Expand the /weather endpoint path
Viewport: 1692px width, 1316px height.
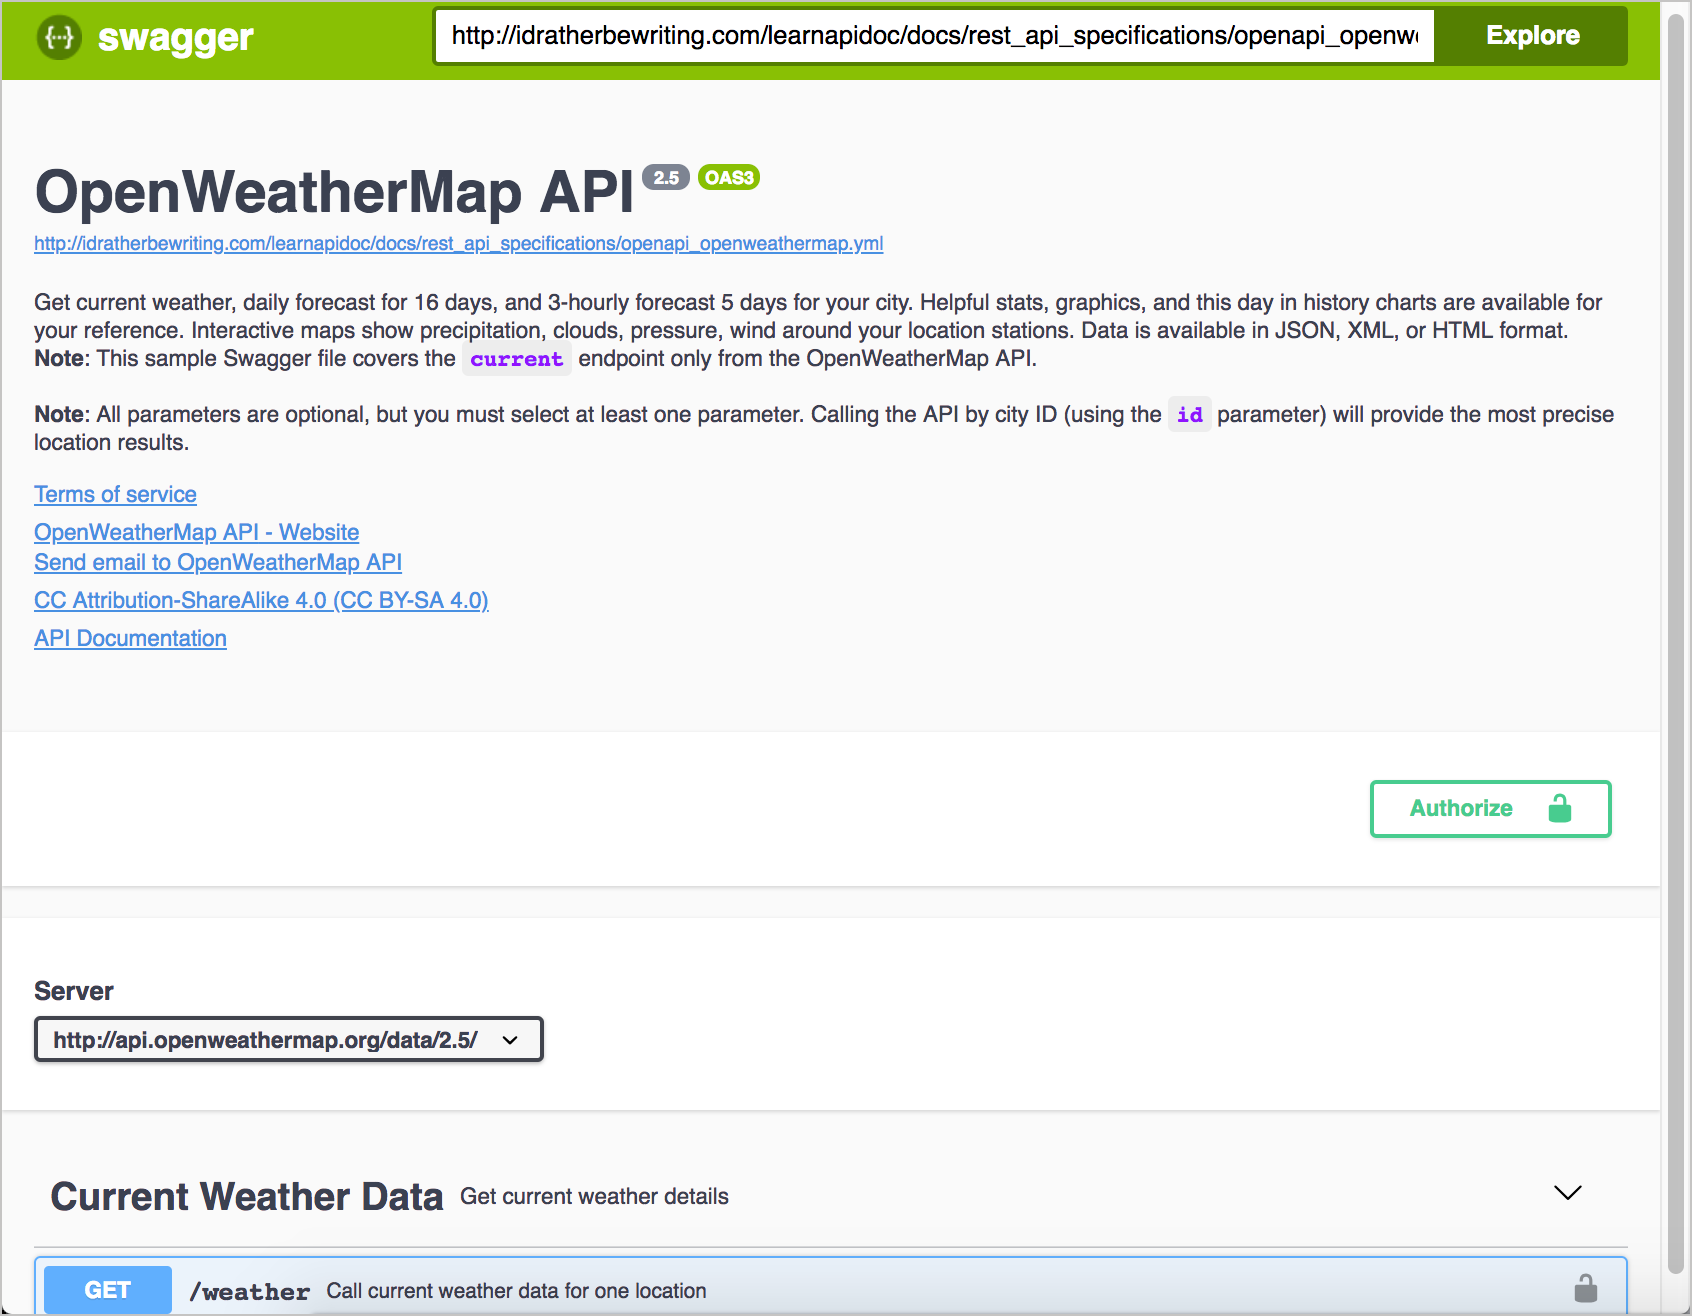click(249, 1291)
